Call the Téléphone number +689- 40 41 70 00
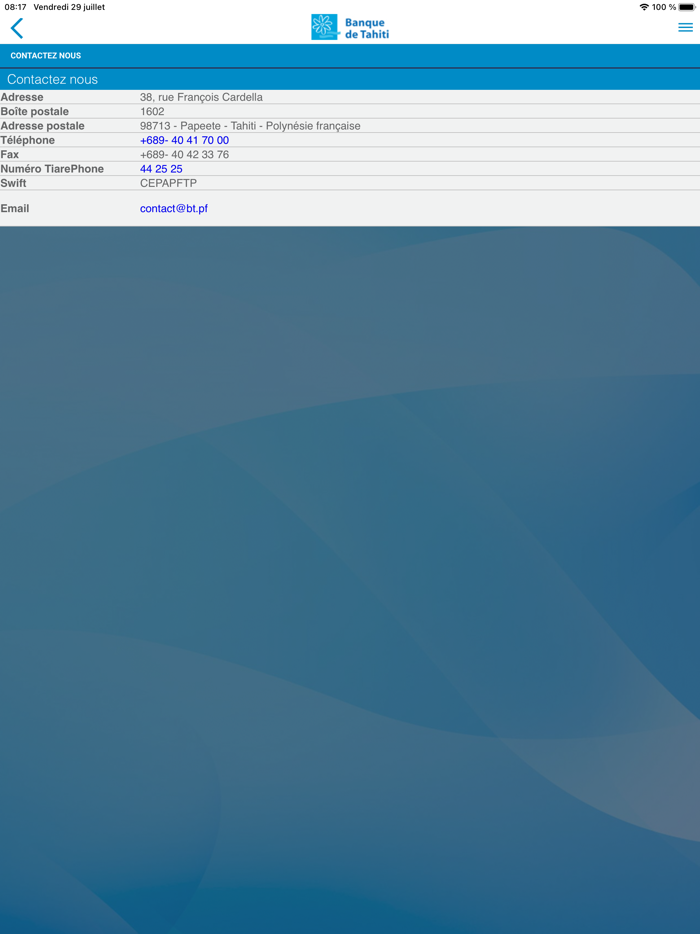 [x=184, y=140]
